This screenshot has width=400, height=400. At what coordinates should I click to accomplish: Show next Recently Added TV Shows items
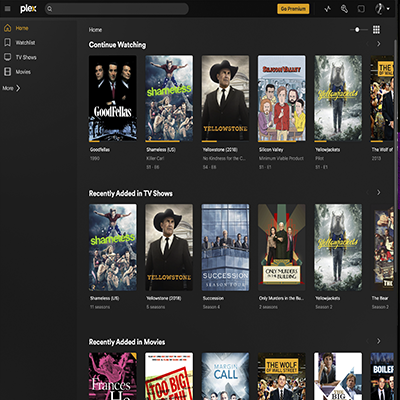[x=379, y=192]
